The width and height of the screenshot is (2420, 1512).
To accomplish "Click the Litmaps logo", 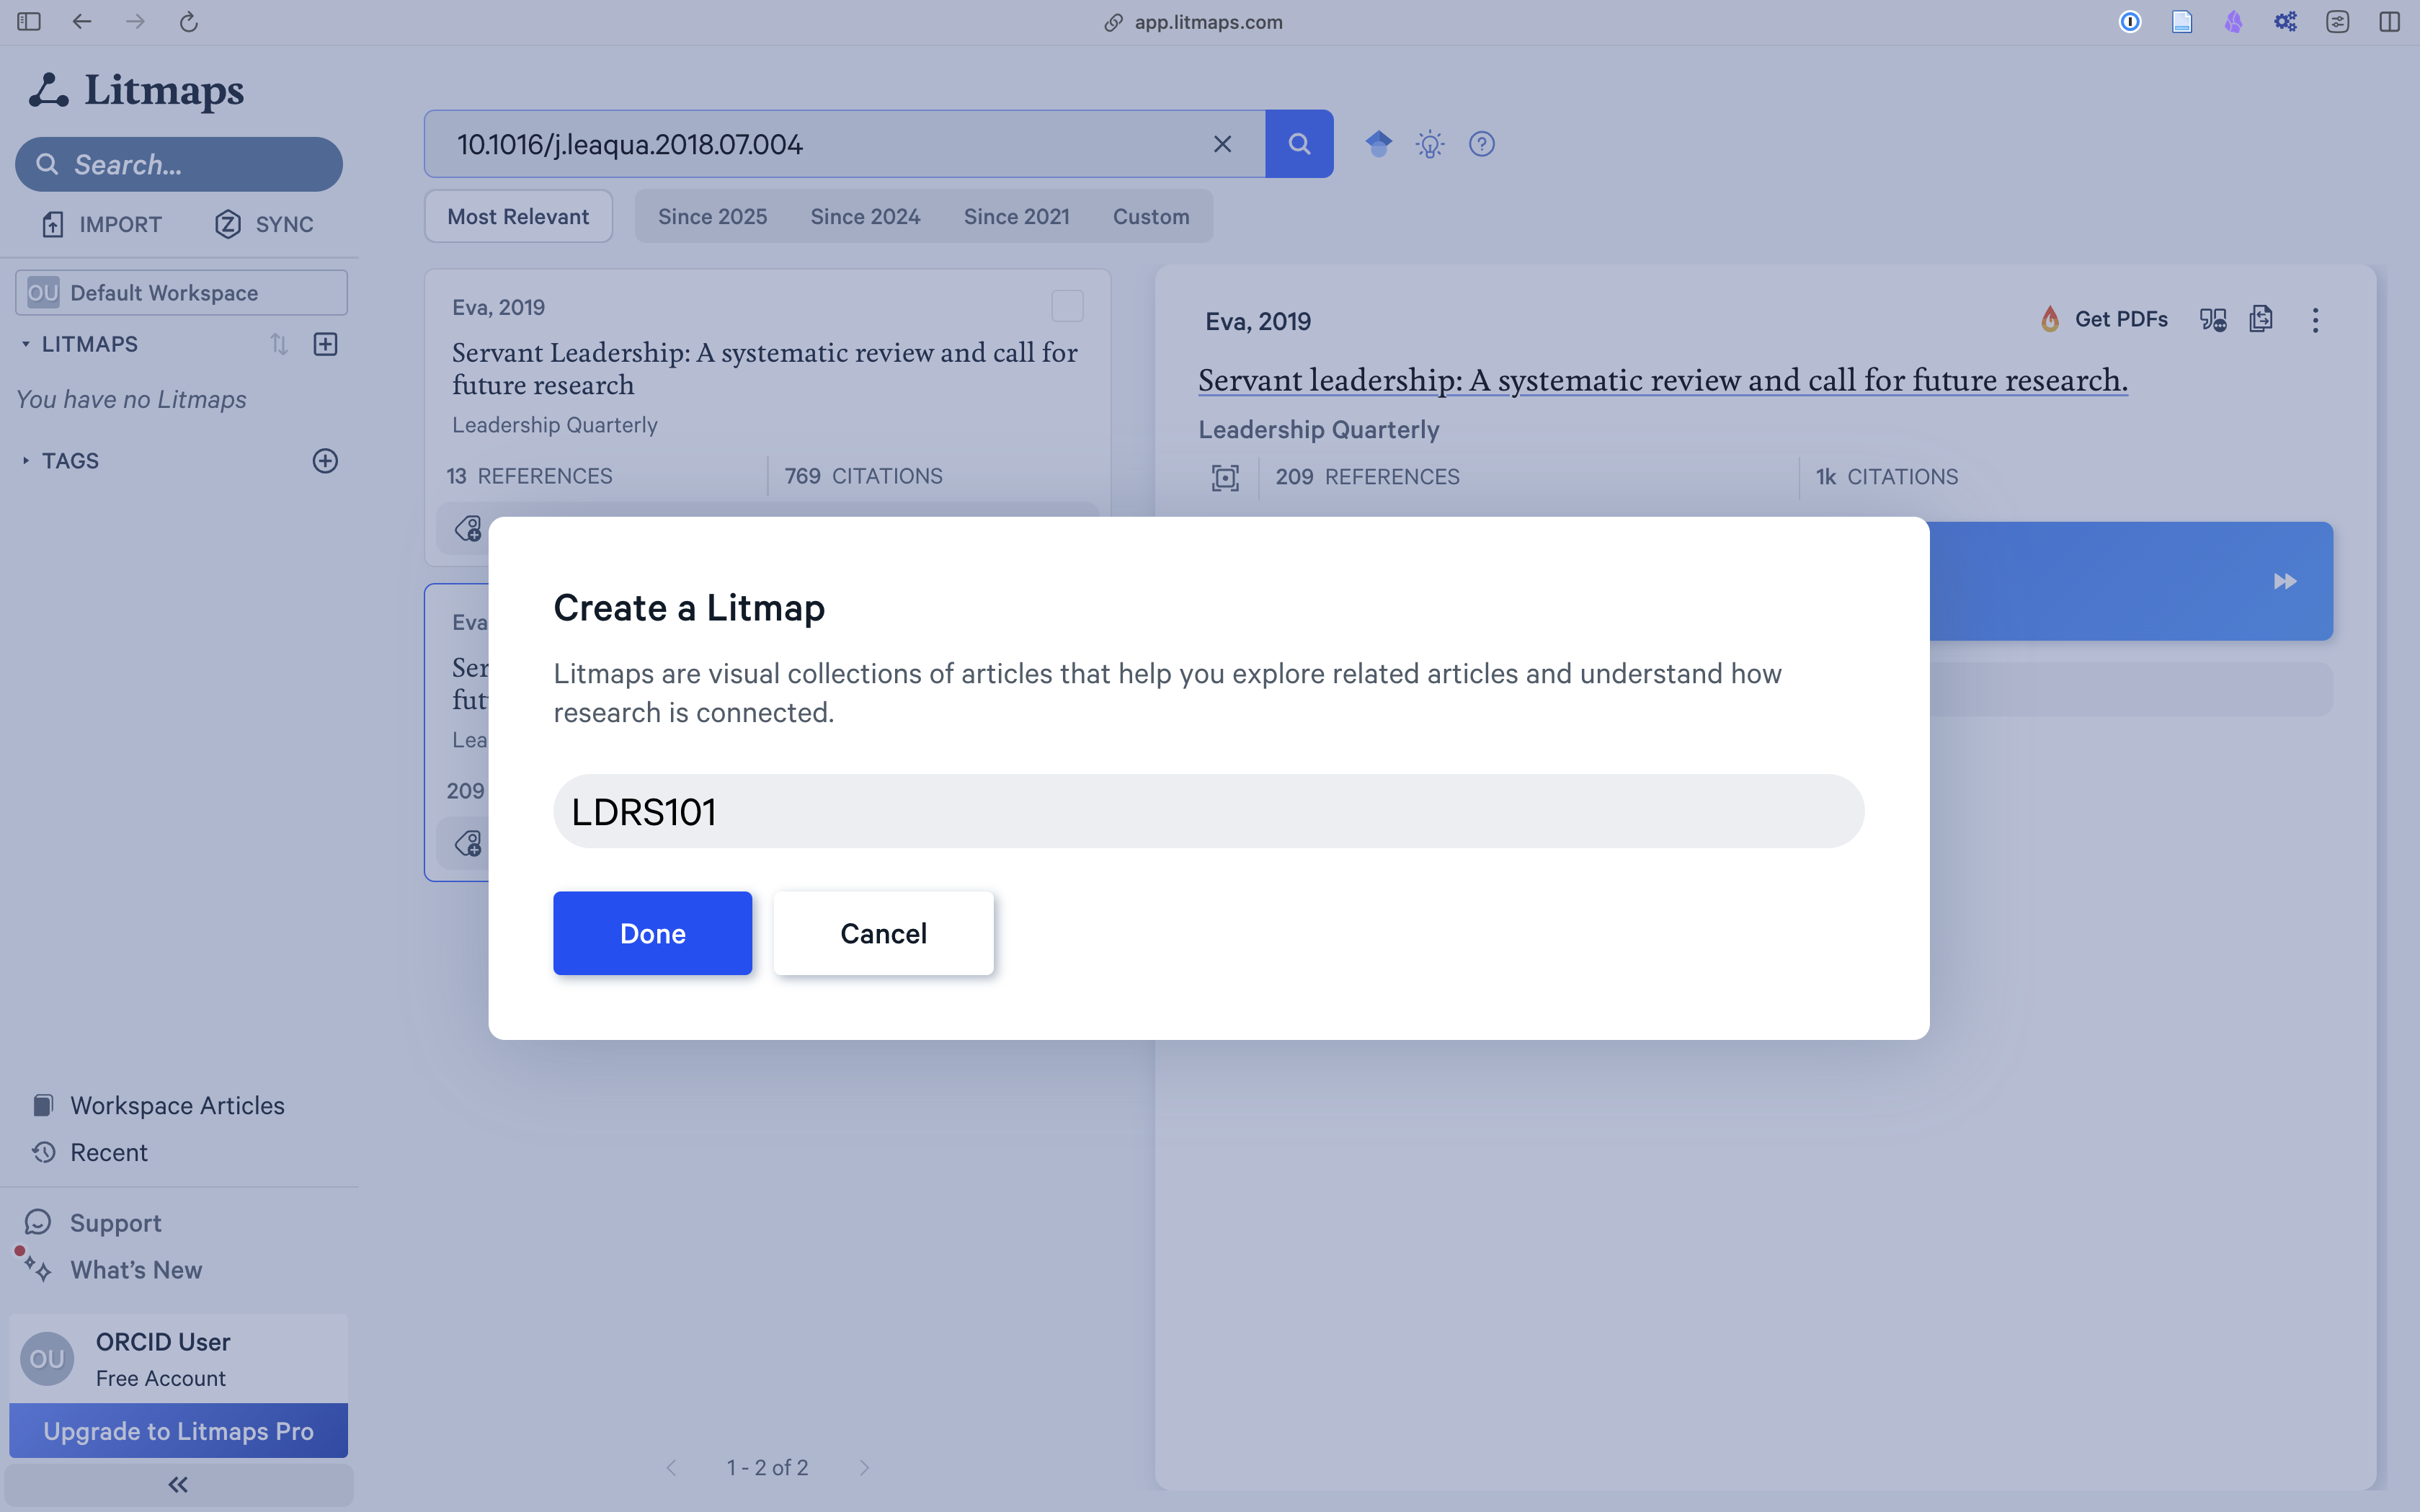I will coord(136,90).
